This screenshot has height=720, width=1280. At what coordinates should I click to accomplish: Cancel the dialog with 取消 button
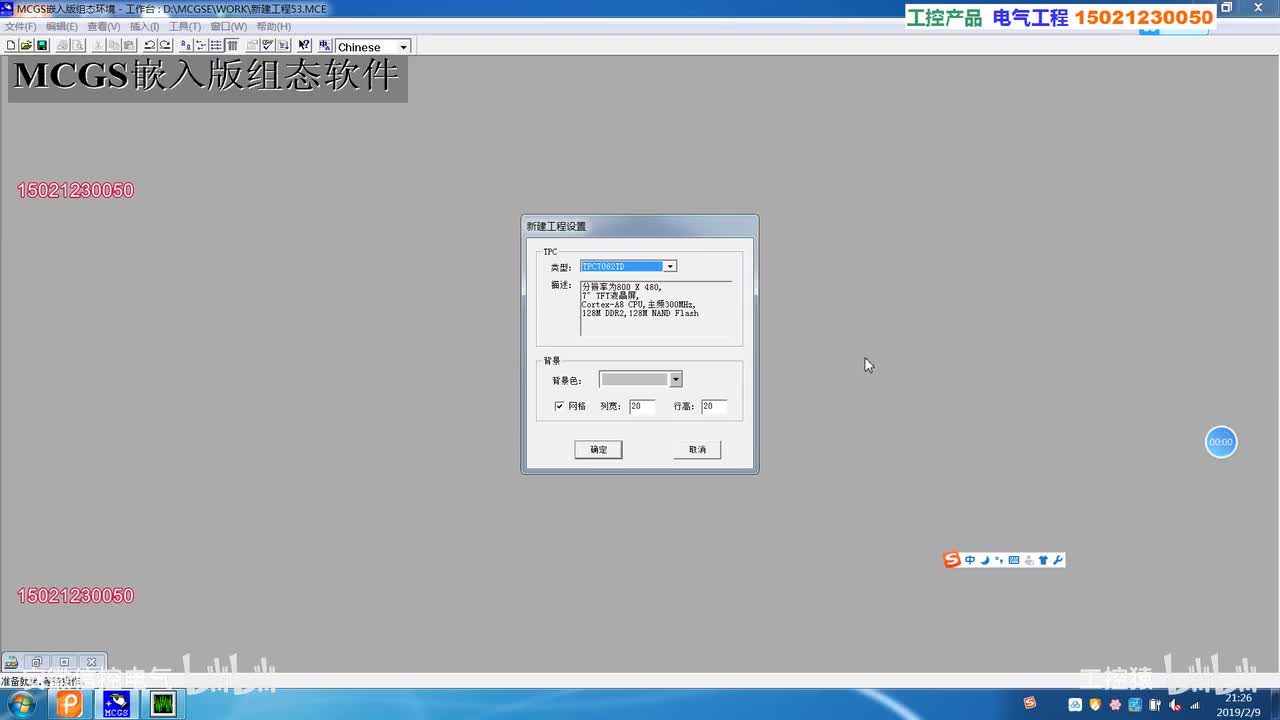(697, 450)
